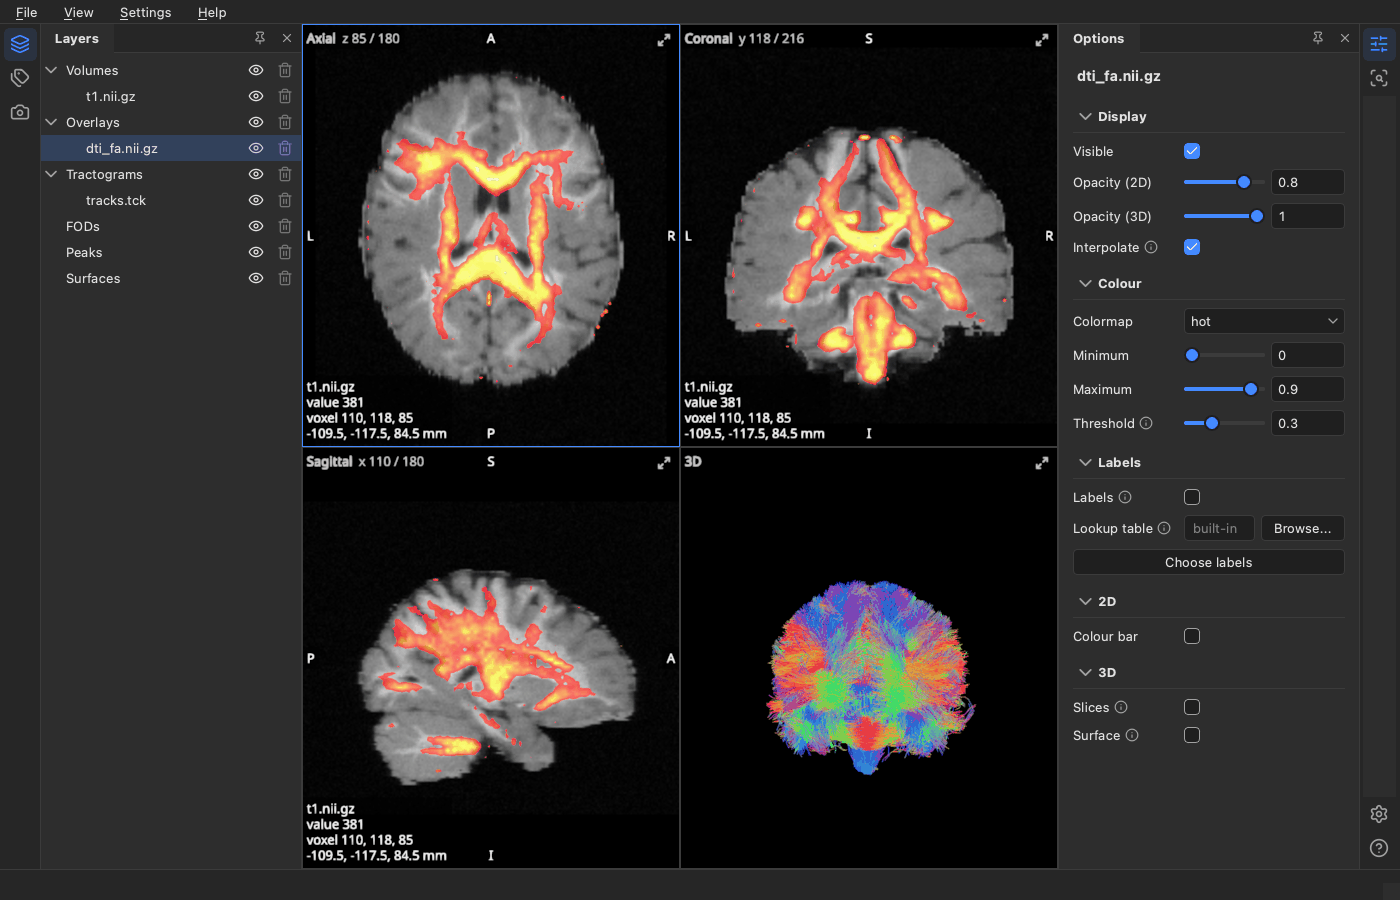Screen dimensions: 1400x900
Task: Open the Settings menu
Action: (145, 12)
